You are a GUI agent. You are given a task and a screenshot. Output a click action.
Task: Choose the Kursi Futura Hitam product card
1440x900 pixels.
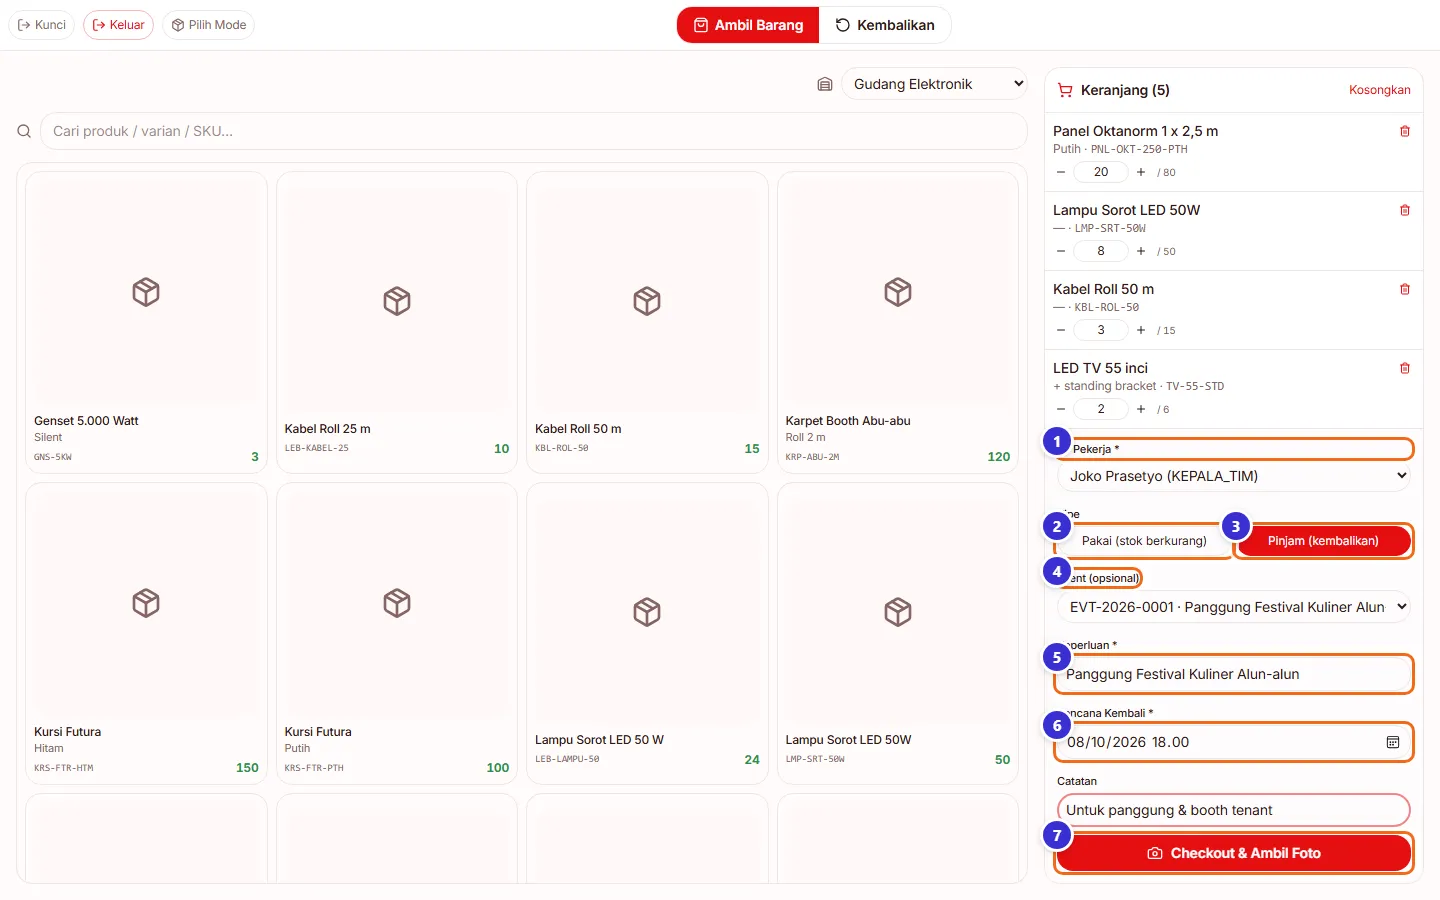tap(146, 633)
